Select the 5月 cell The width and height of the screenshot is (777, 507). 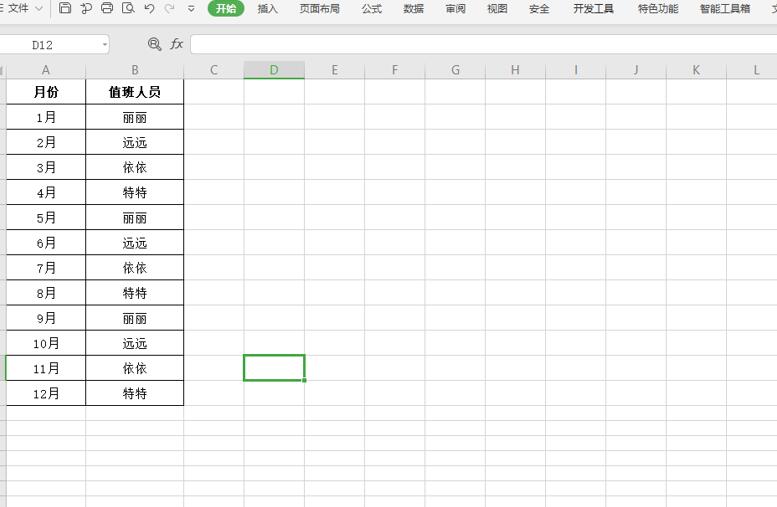(46, 218)
